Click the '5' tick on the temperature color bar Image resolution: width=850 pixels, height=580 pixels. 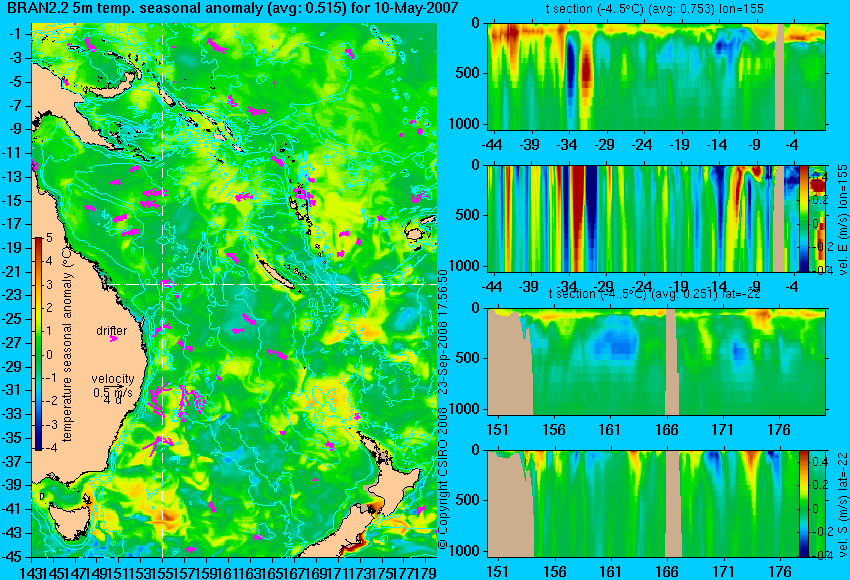(x=49, y=238)
